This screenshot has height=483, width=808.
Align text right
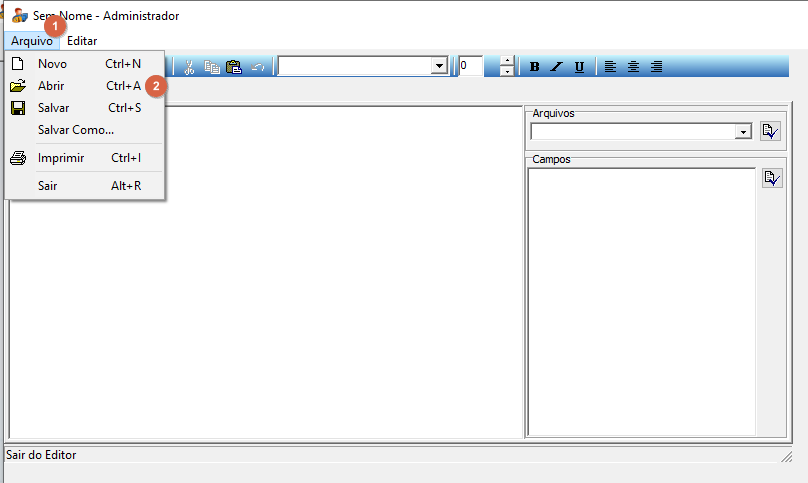[656, 66]
